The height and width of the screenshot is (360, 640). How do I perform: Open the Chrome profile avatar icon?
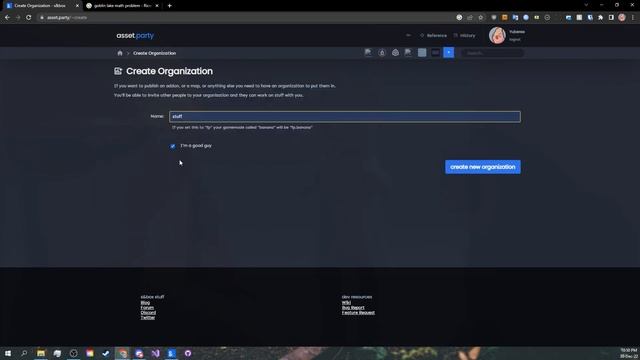[622, 18]
